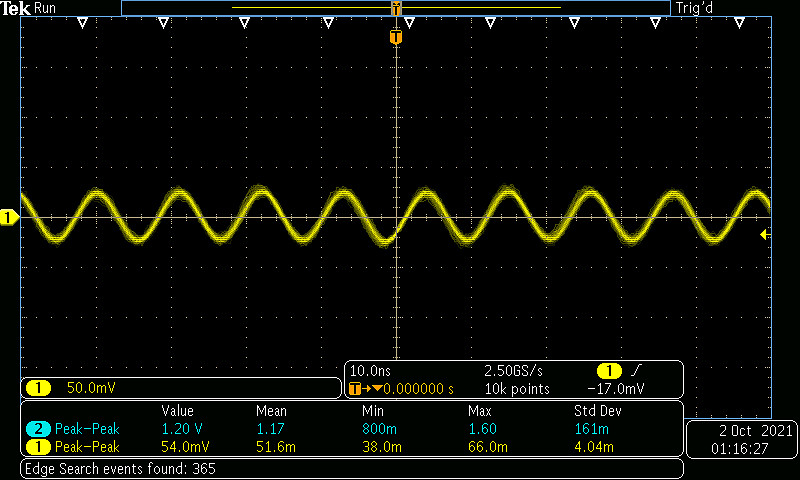Click the 2 Oct 2021 date readout

tap(755, 431)
